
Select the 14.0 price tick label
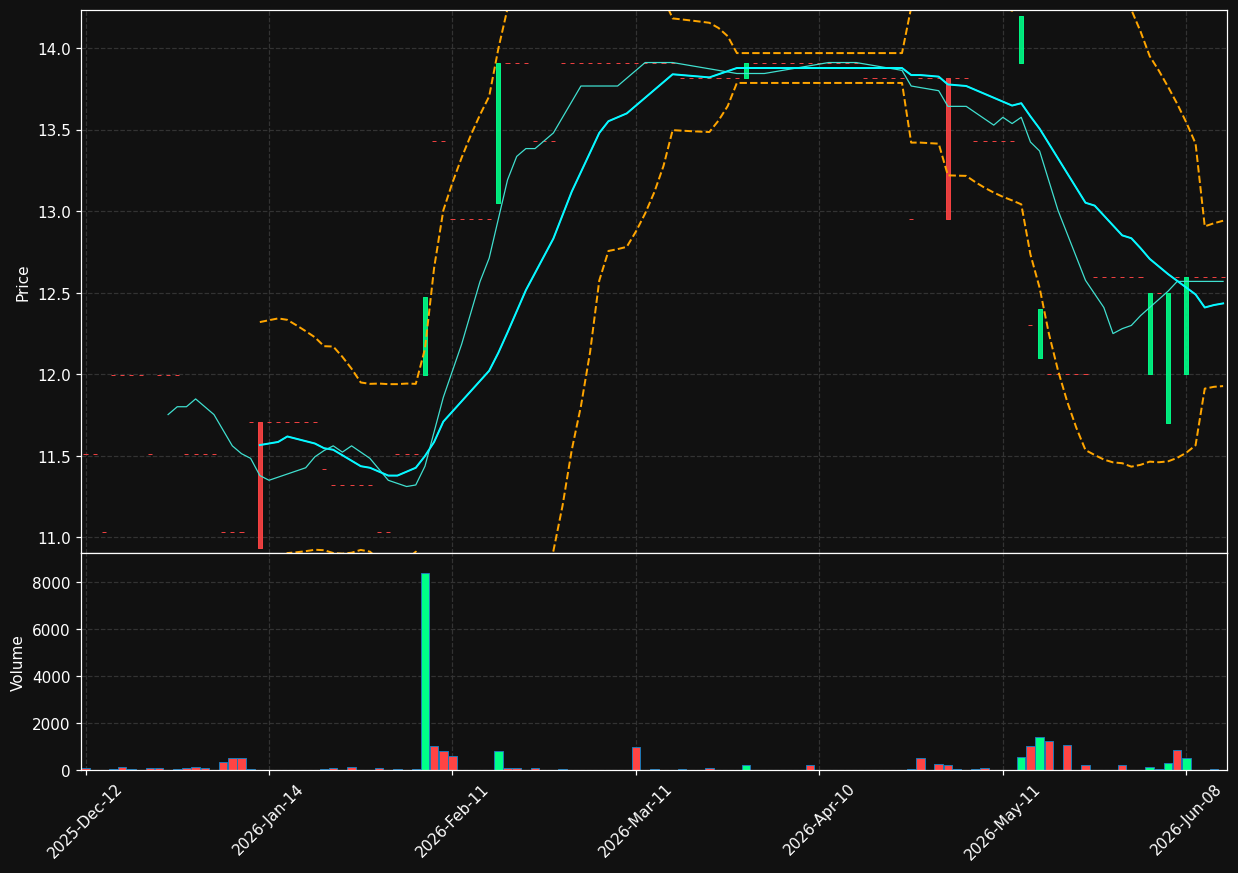tap(54, 49)
